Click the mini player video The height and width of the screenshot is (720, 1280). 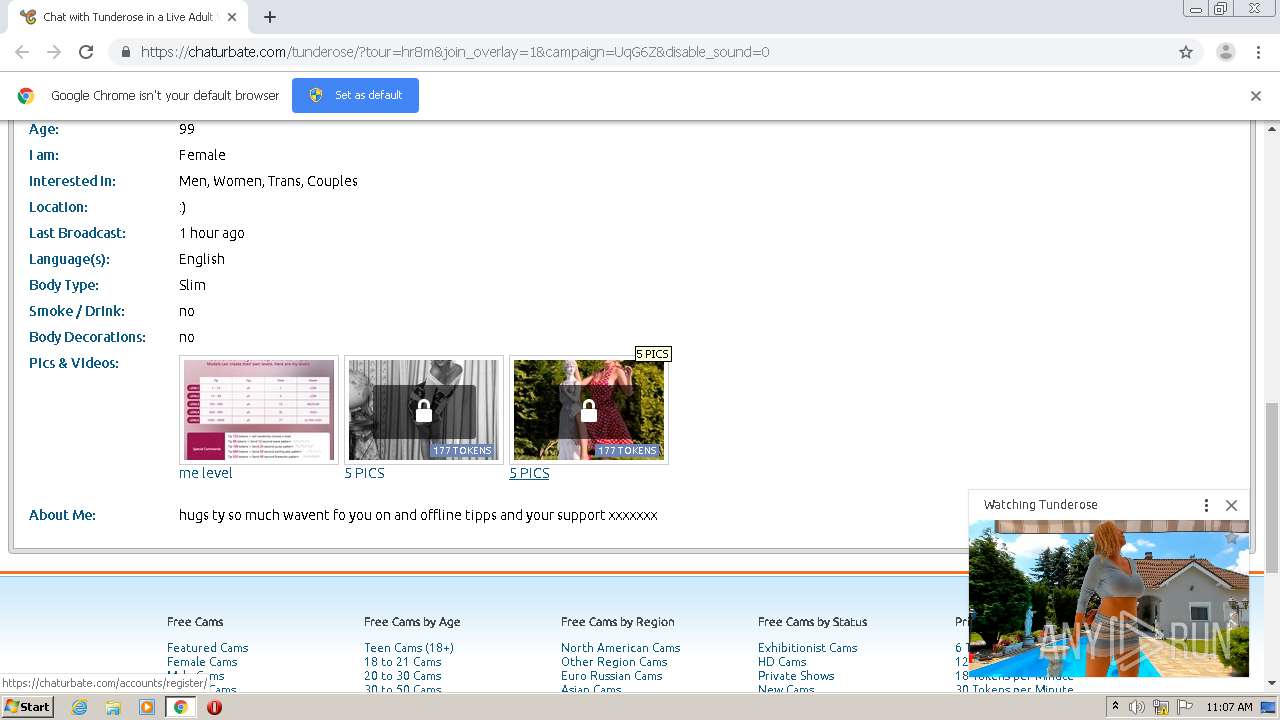click(1108, 598)
